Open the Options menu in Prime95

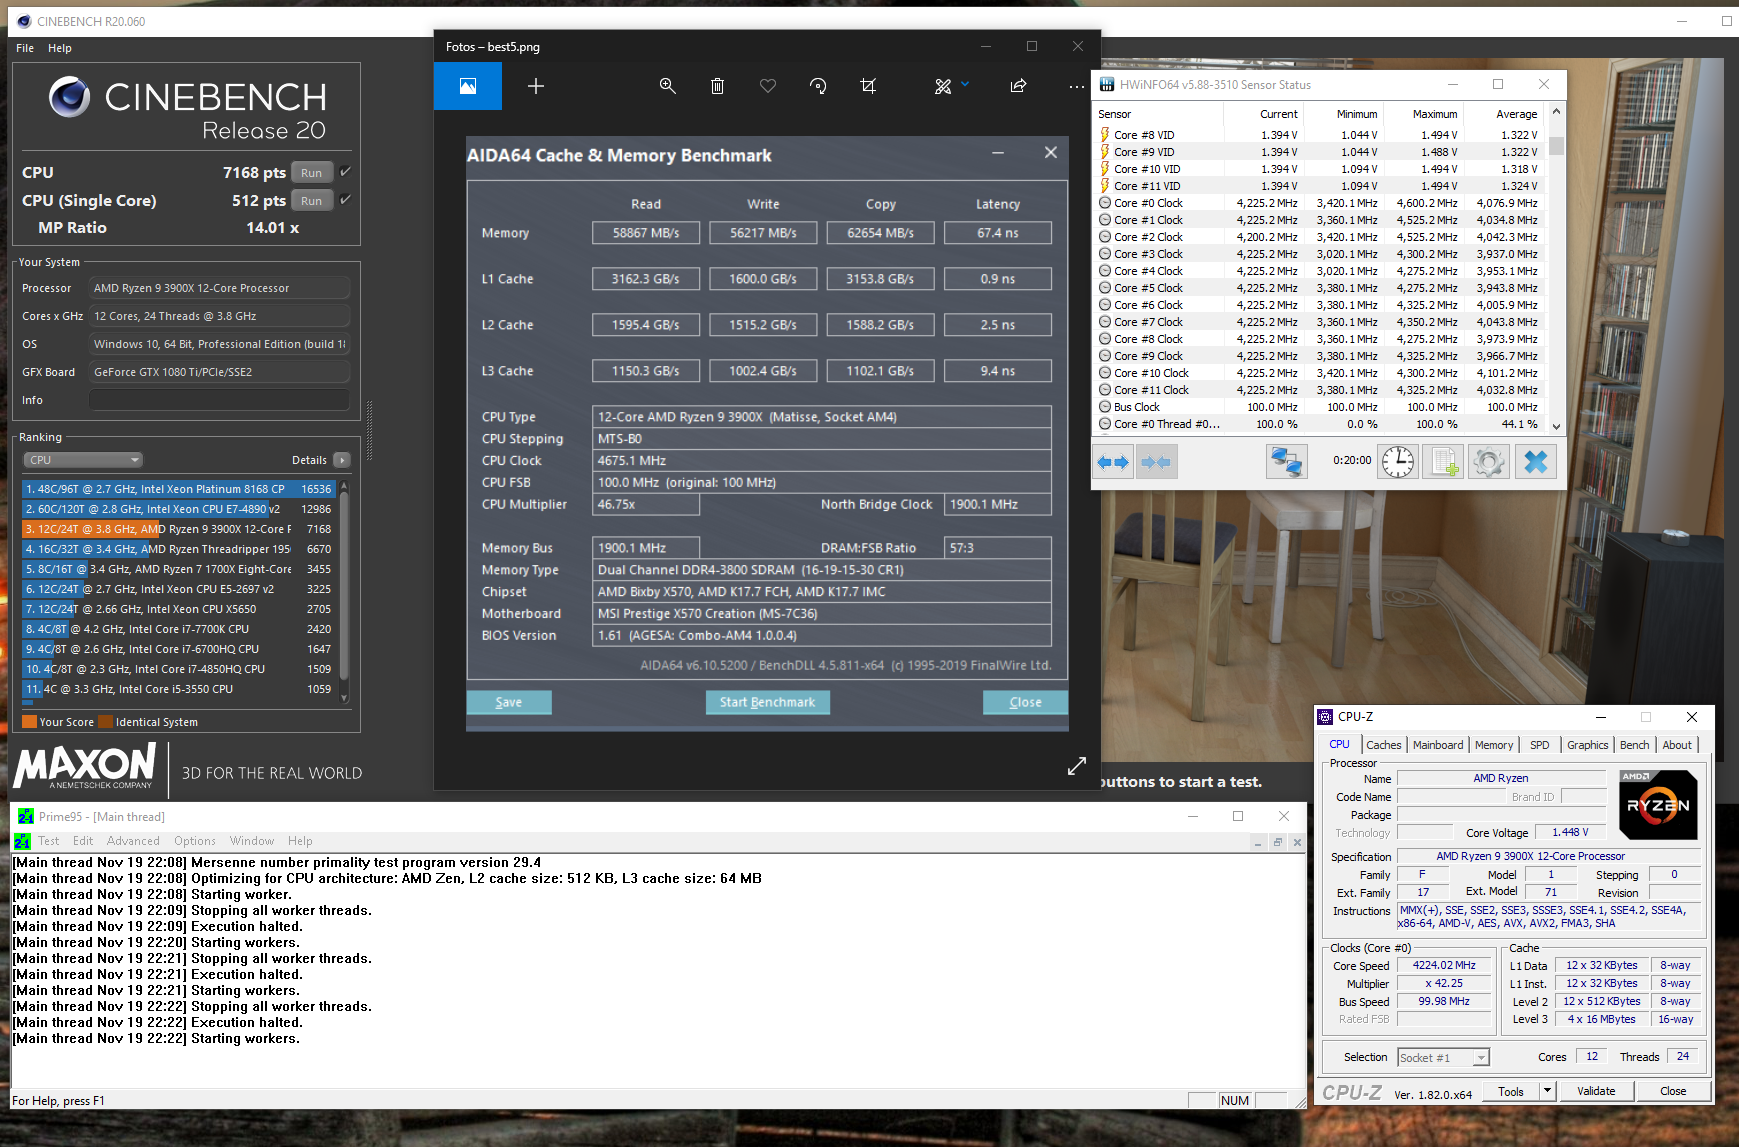195,841
